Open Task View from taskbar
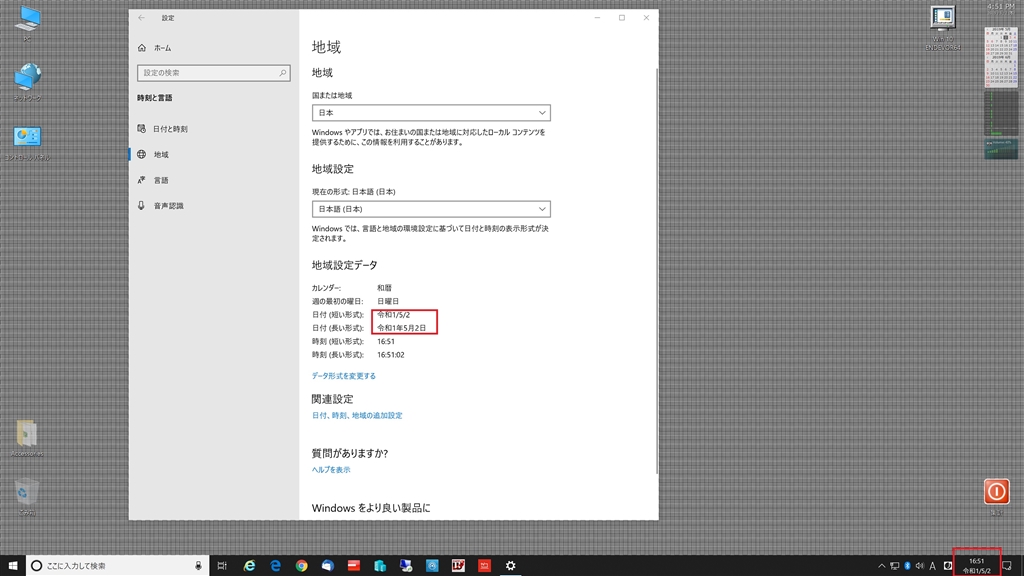The image size is (1024, 576). pyautogui.click(x=222, y=566)
